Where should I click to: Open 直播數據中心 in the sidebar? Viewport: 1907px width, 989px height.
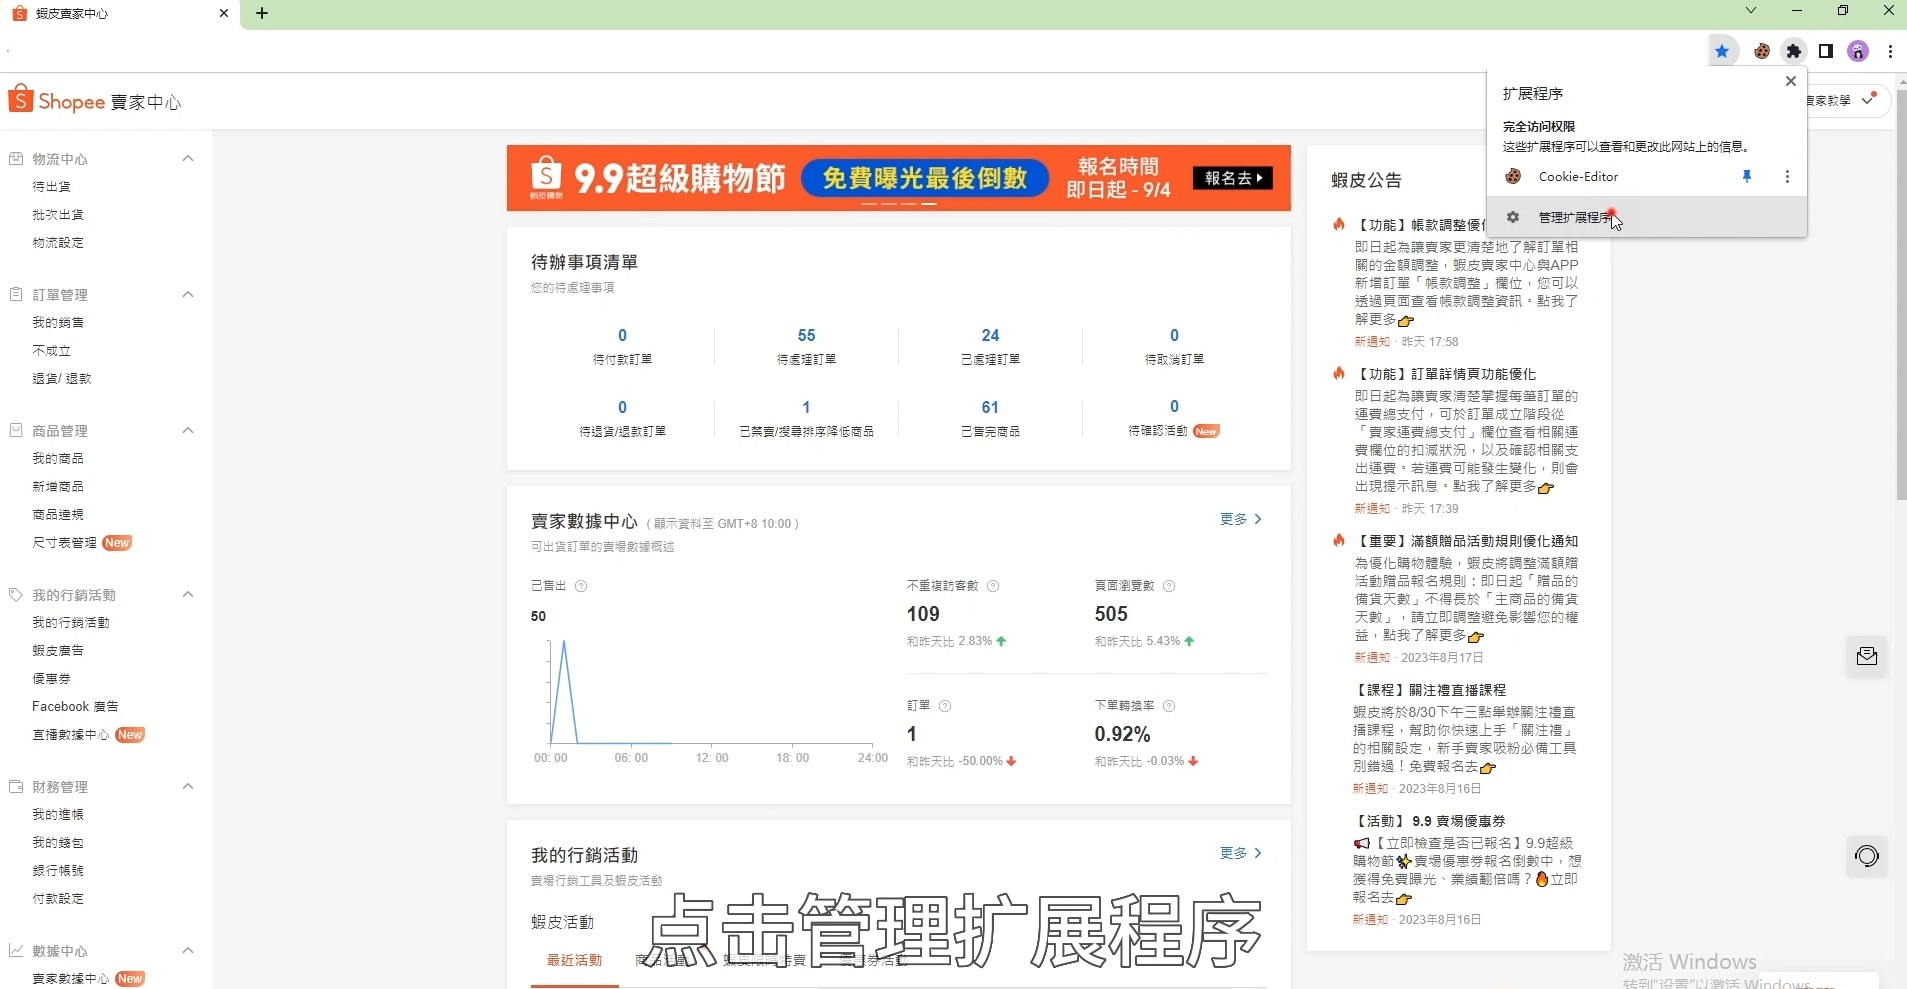click(x=70, y=734)
